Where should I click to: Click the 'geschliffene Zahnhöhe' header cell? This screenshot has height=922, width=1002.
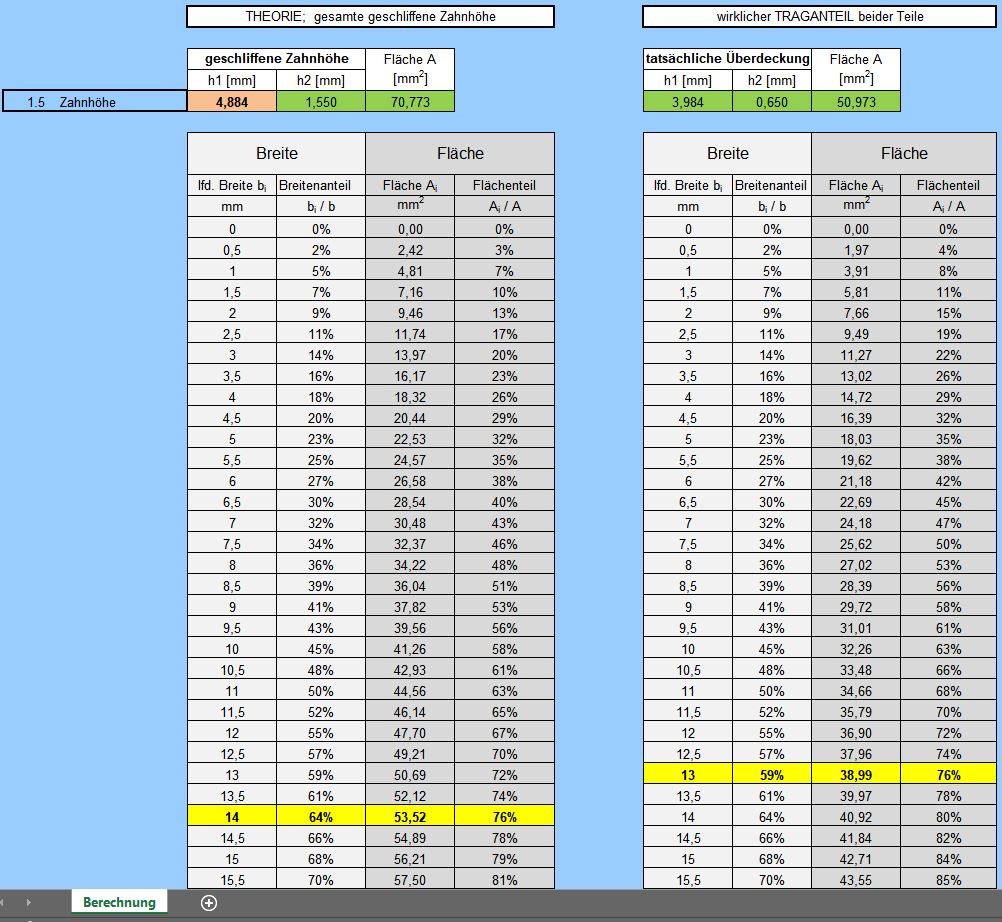click(x=277, y=59)
